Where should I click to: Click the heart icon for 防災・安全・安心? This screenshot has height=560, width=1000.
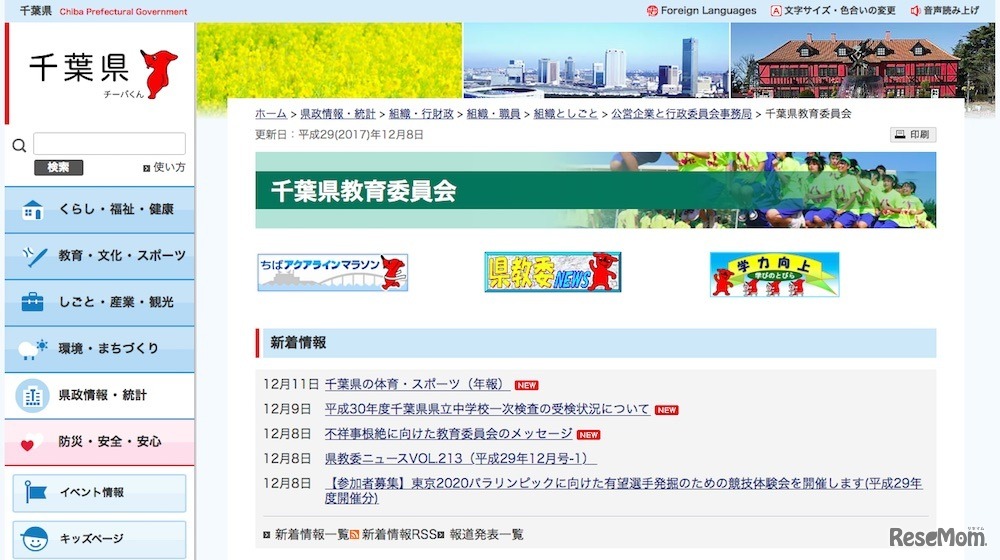click(31, 442)
